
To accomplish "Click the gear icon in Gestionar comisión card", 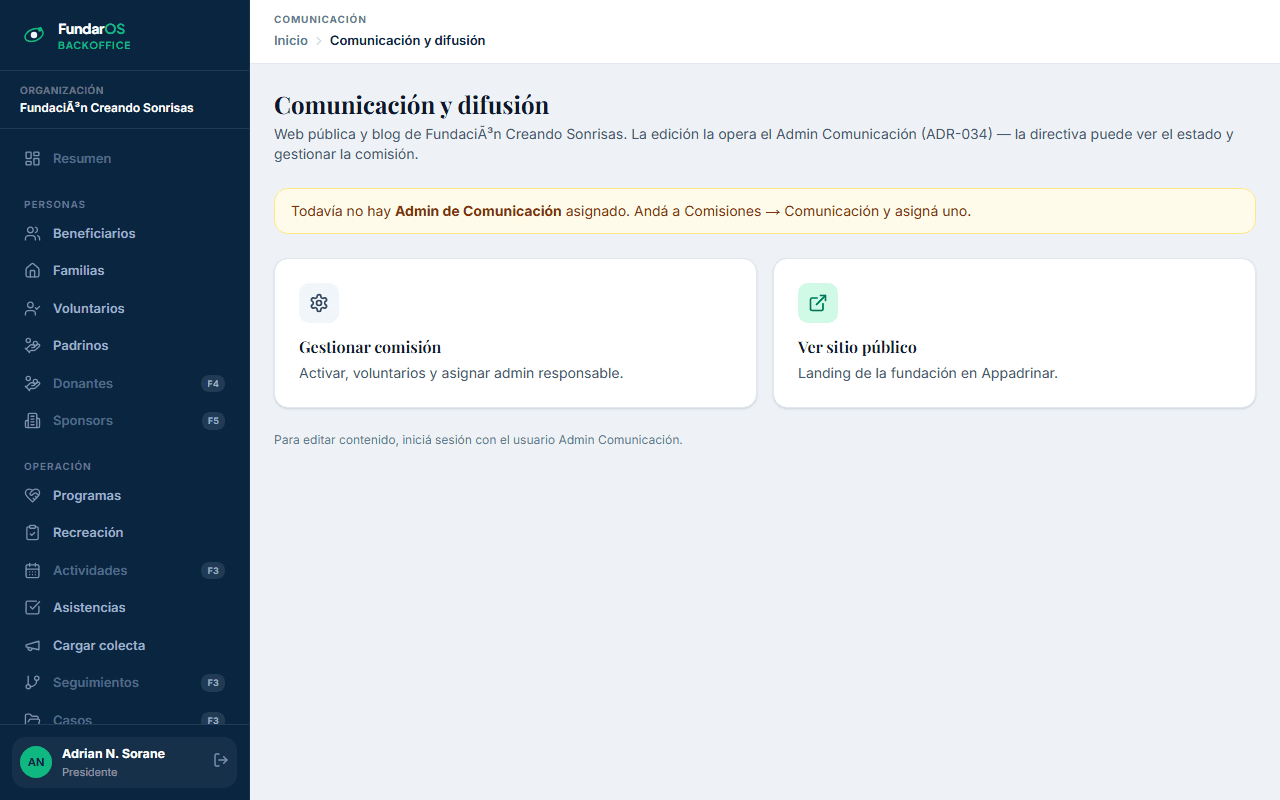I will (x=319, y=303).
